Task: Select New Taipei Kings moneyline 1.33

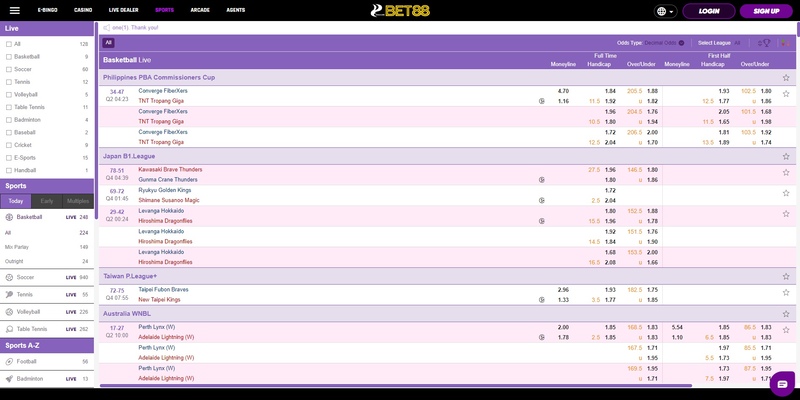Action: (563, 300)
